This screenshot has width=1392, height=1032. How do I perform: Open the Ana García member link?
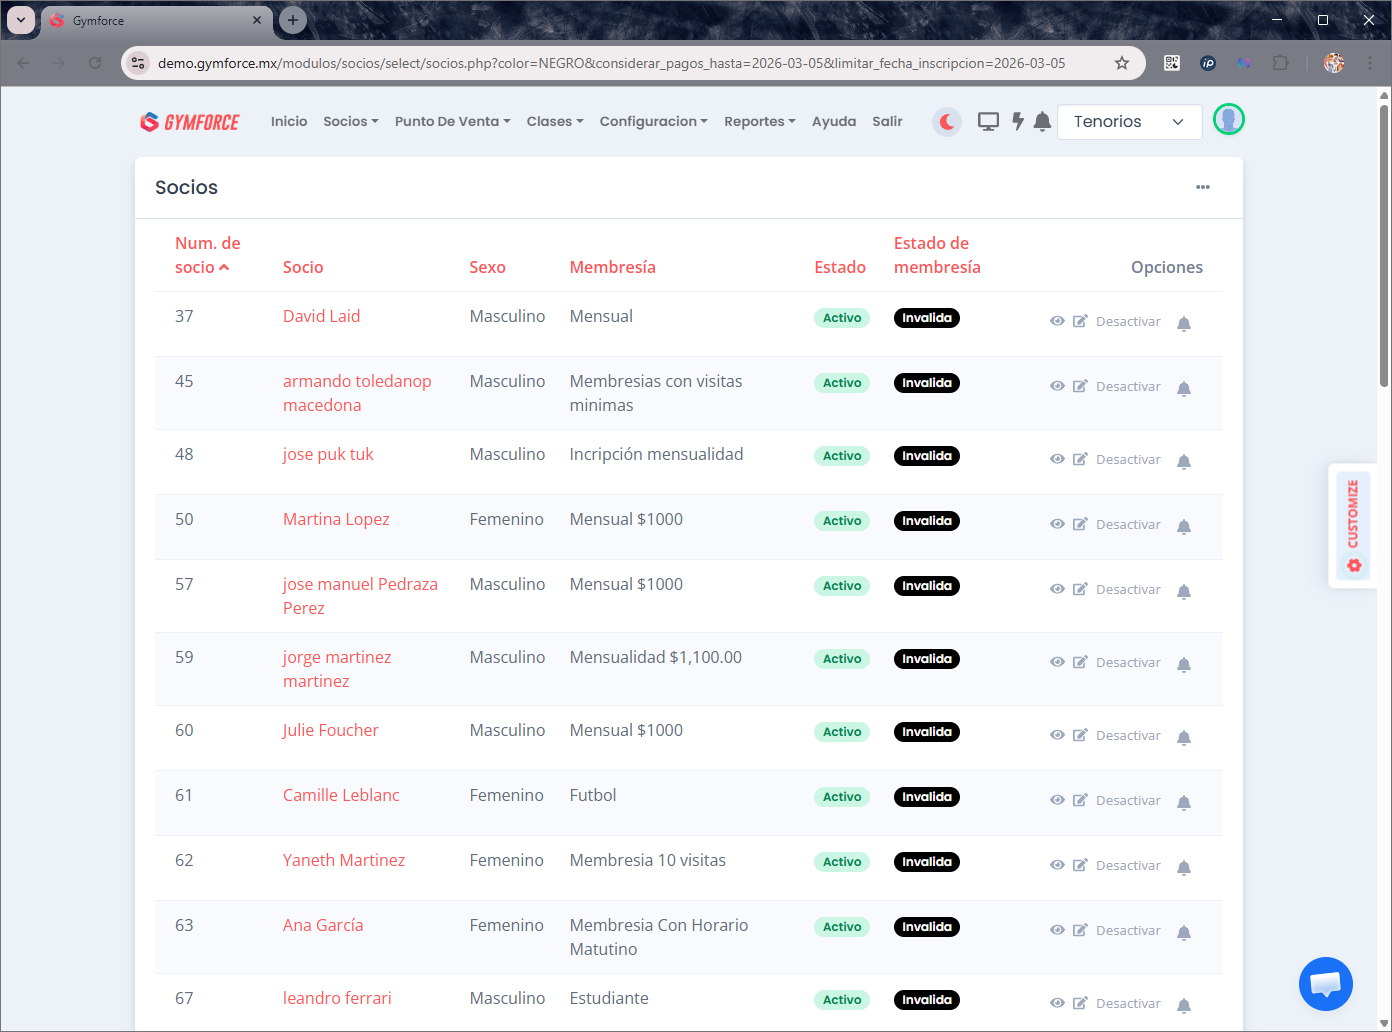tap(323, 925)
